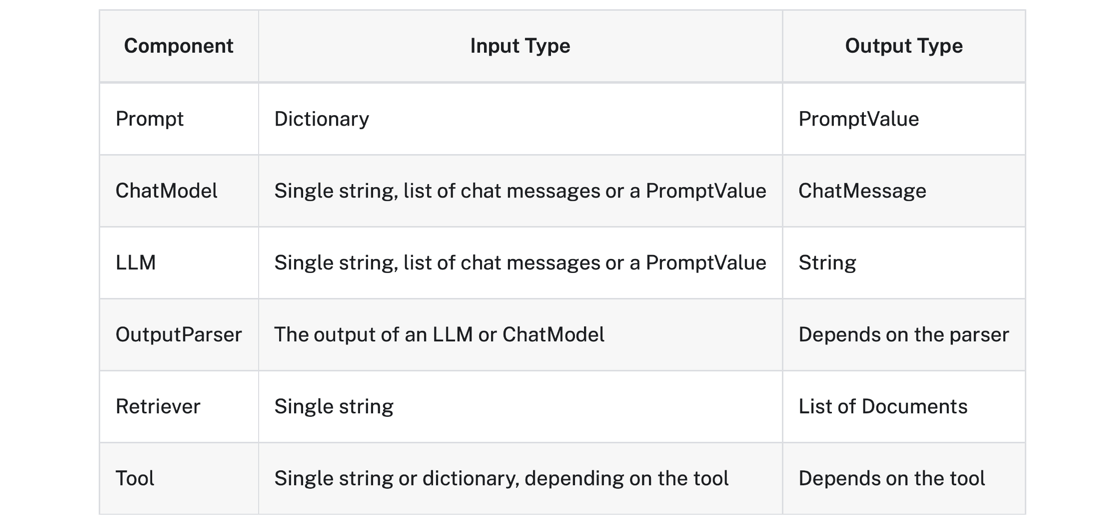Click 'Depends on the parser' output cell
1113x522 pixels.
tap(904, 335)
